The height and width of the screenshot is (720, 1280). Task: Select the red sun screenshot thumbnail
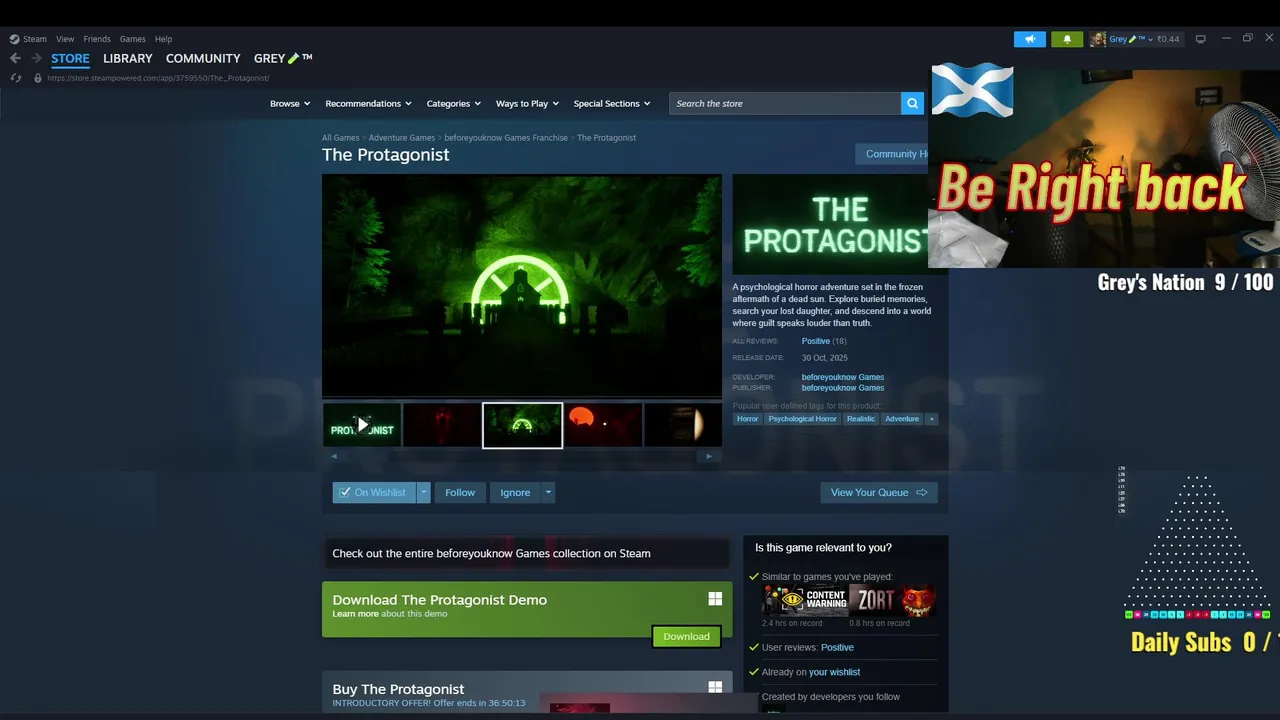[603, 425]
